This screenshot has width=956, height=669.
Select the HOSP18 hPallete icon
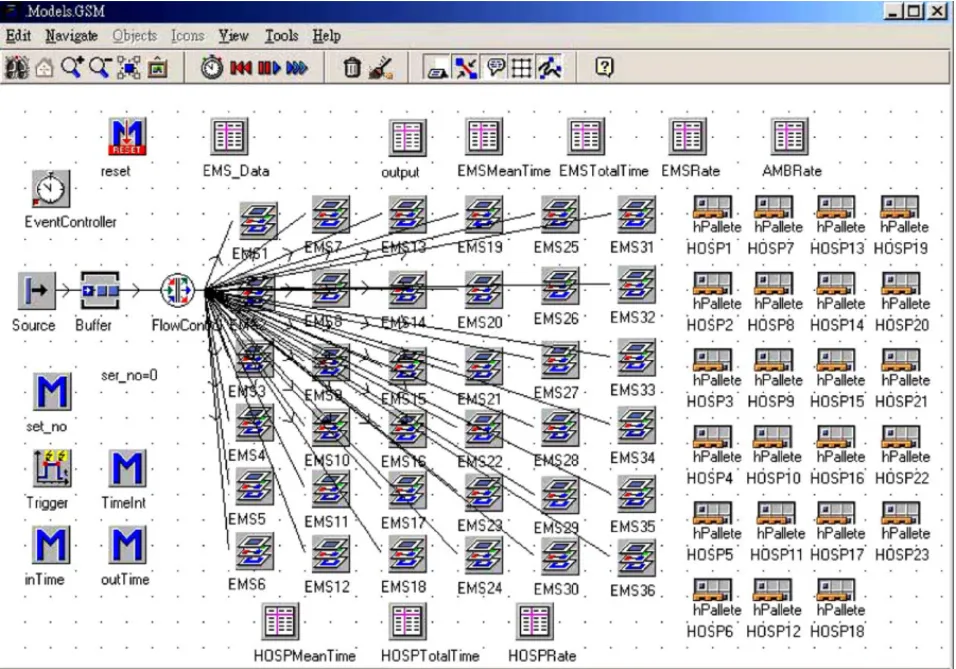(x=836, y=590)
